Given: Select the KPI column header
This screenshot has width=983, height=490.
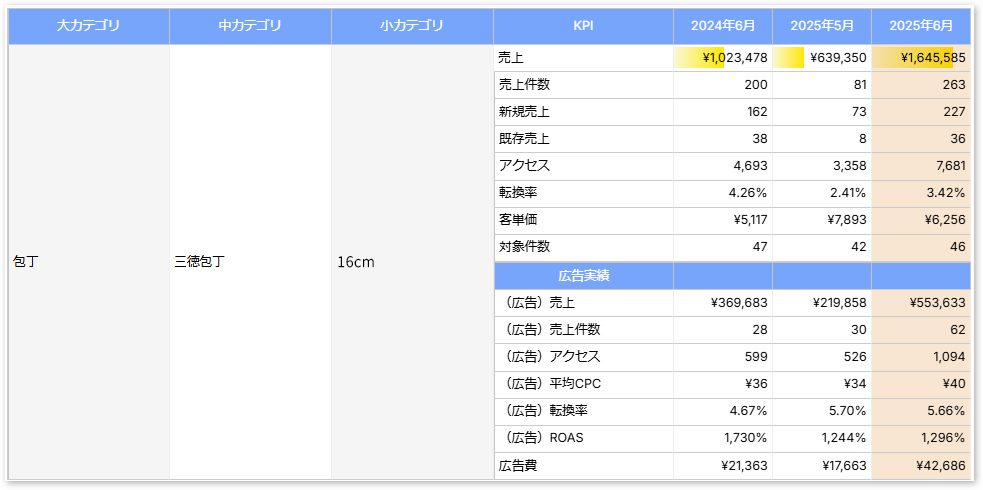Looking at the screenshot, I should pos(583,26).
